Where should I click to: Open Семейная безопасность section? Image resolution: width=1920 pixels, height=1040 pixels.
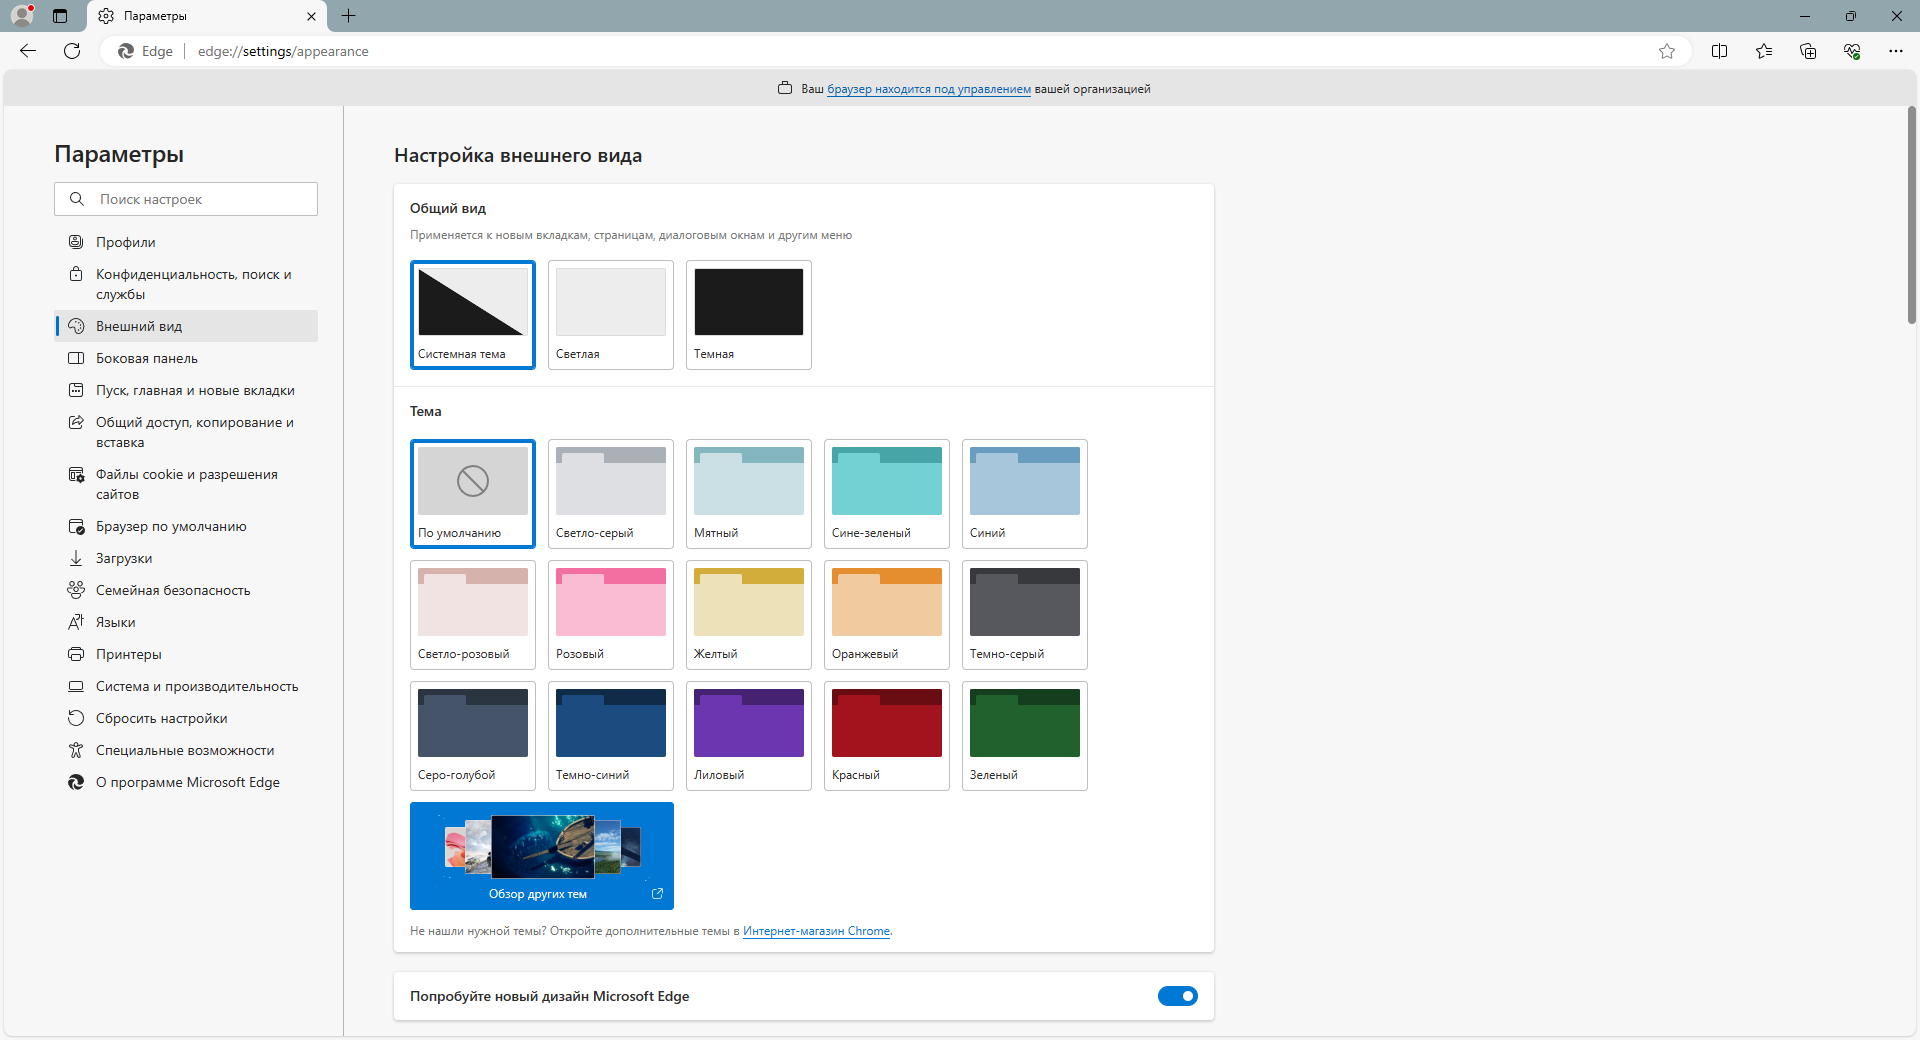(186, 590)
